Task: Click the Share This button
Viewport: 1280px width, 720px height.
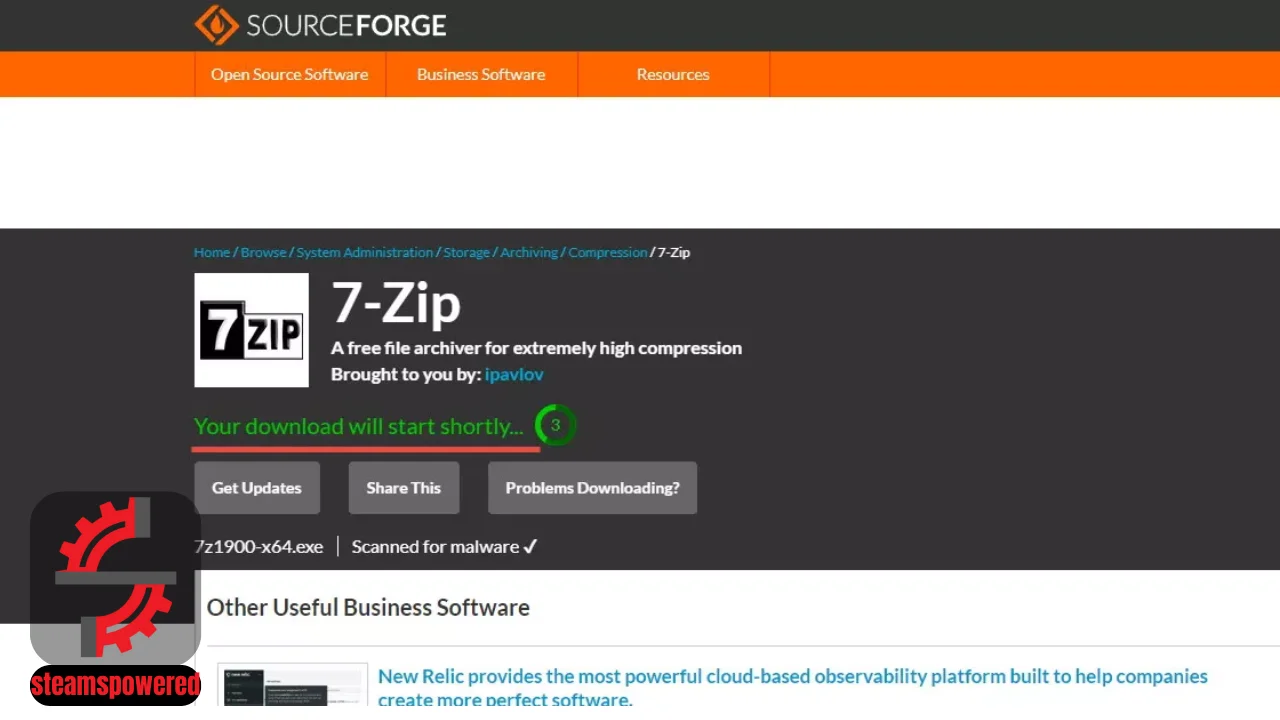Action: pyautogui.click(x=404, y=488)
